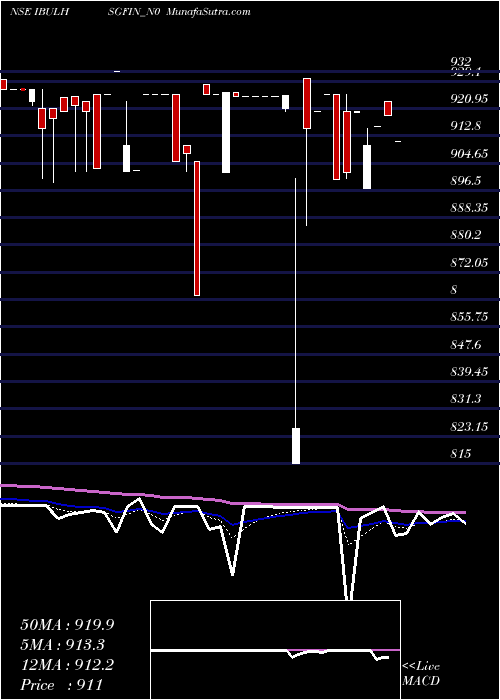Click the SGFIN_N0 ticker label
The image size is (500, 700).
134,12
